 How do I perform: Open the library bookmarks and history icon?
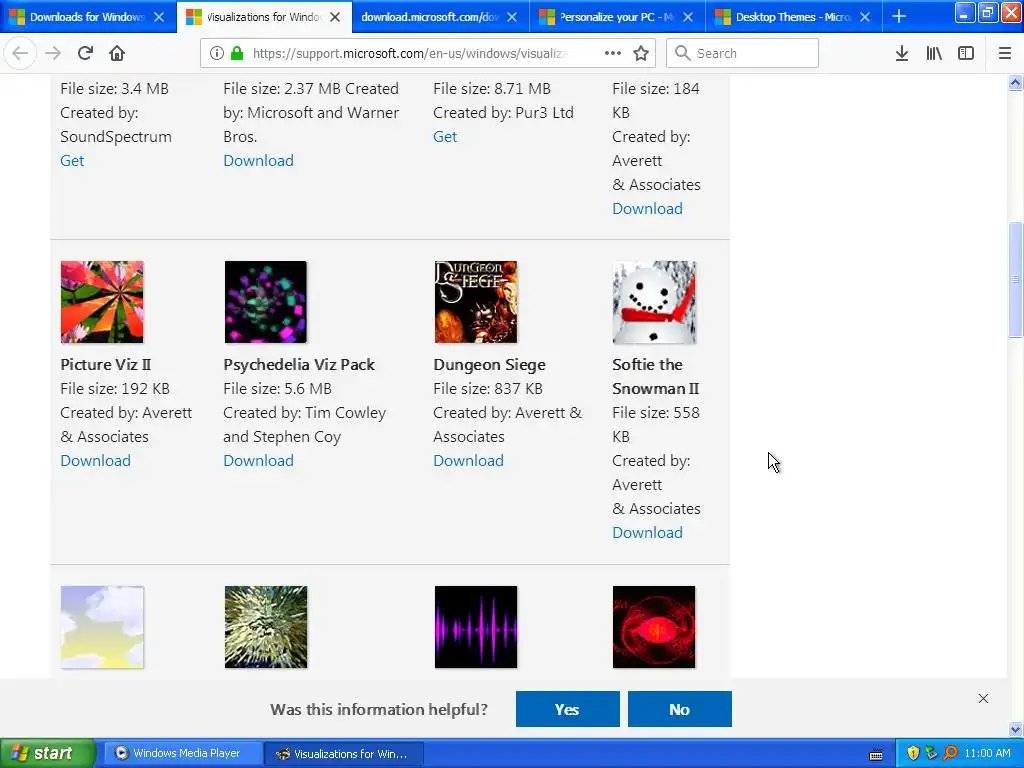pos(934,53)
